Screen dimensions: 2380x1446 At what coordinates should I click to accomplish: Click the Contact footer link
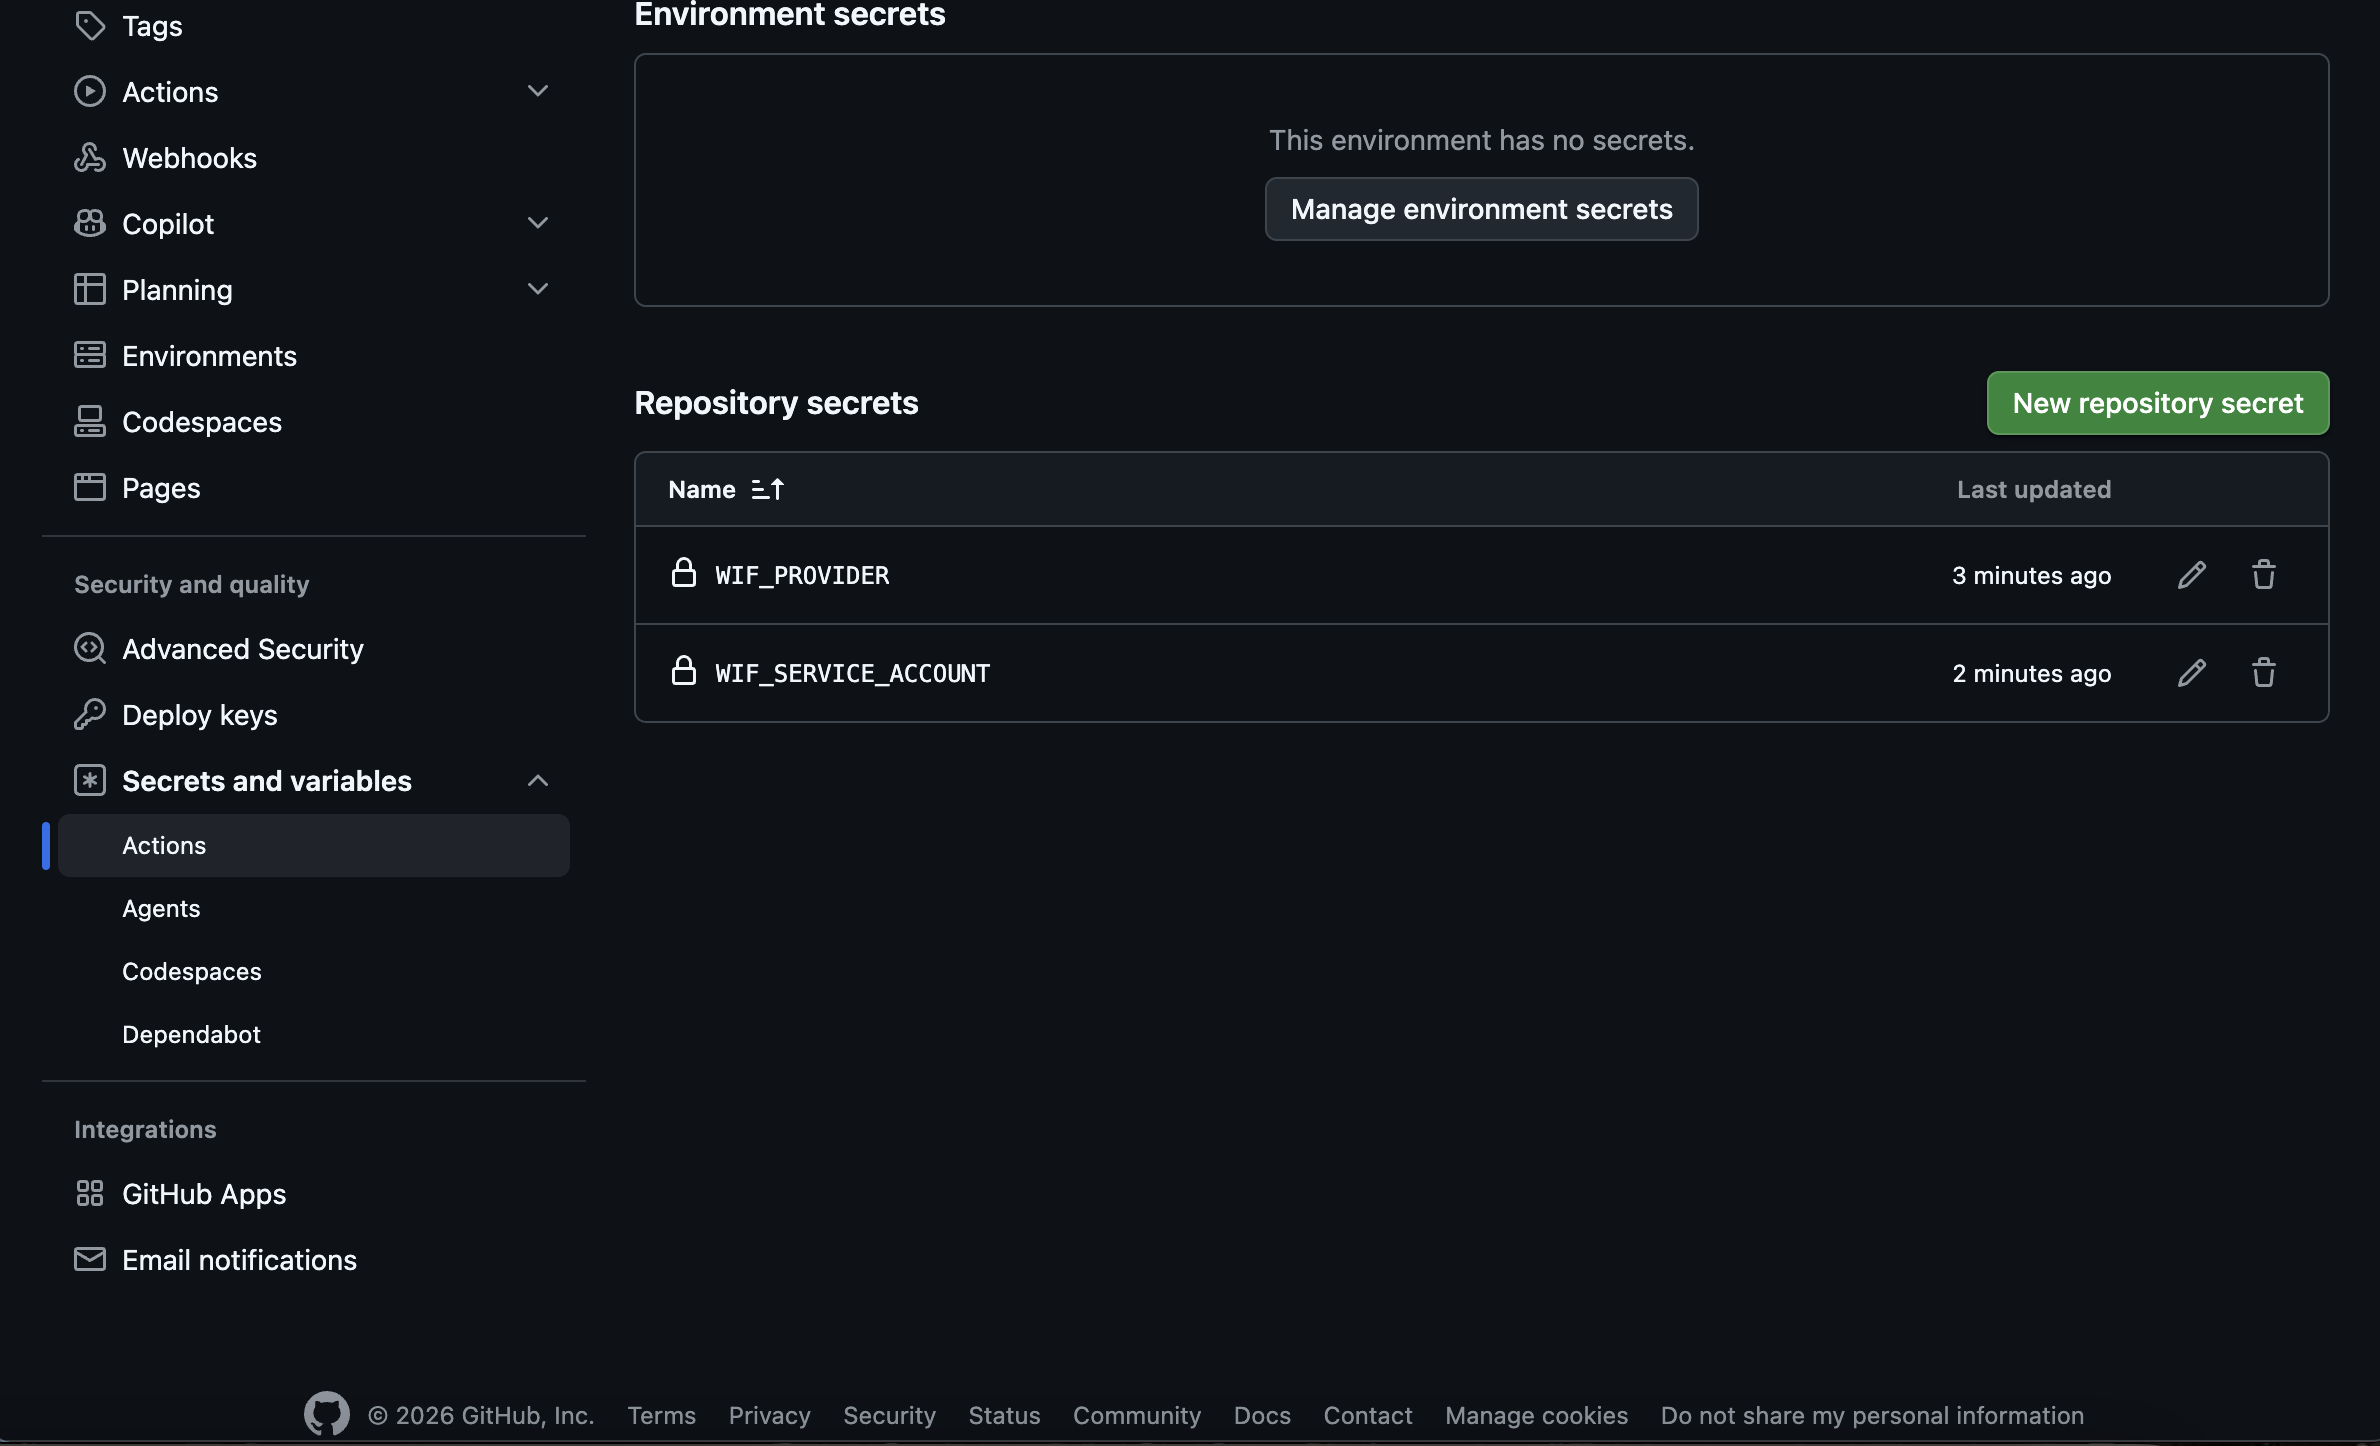1368,1416
